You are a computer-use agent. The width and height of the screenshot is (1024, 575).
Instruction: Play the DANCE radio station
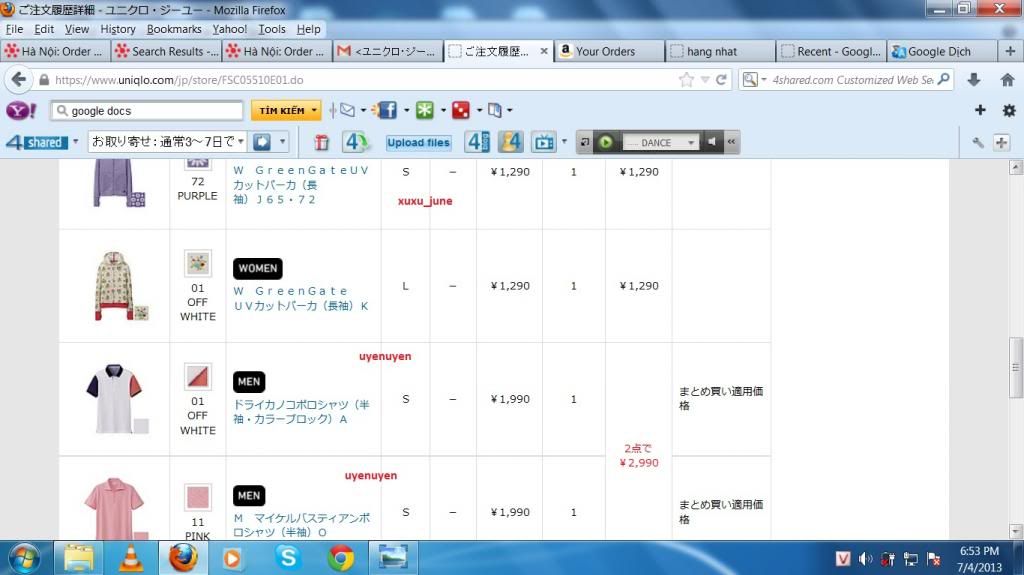click(x=605, y=142)
